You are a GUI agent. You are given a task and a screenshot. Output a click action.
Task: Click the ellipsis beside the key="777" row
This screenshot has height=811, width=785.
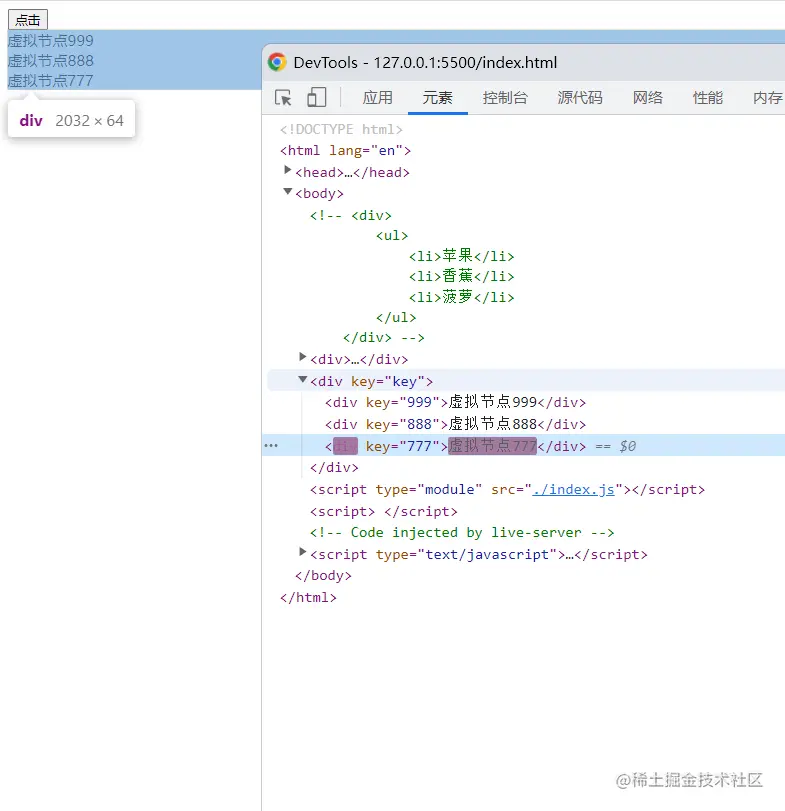271,445
